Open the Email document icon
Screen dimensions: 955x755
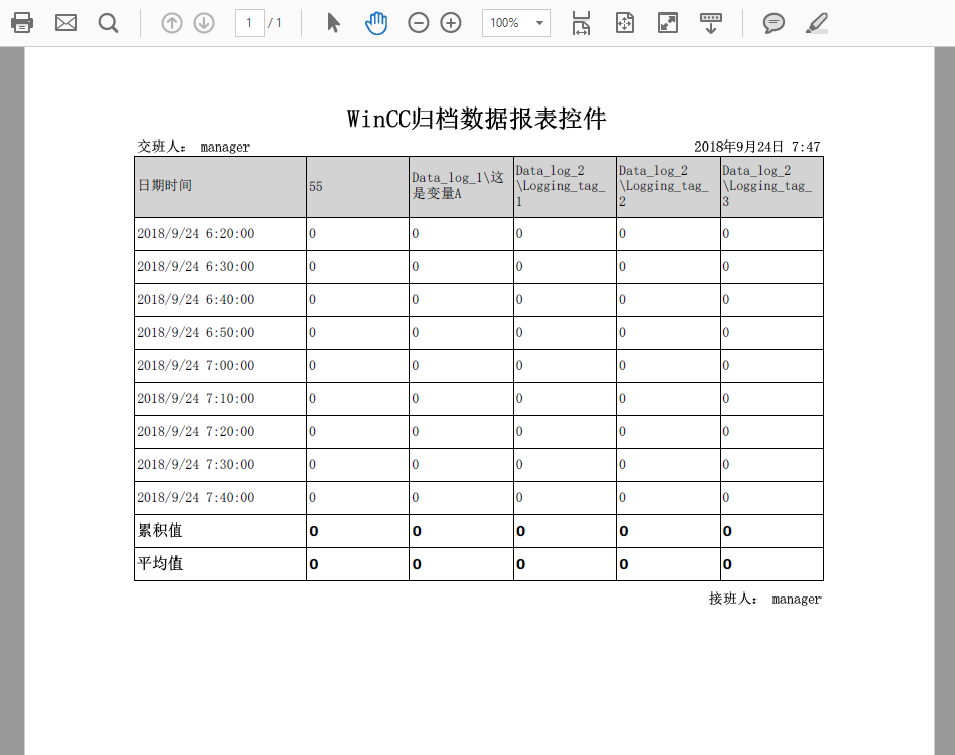coord(64,22)
